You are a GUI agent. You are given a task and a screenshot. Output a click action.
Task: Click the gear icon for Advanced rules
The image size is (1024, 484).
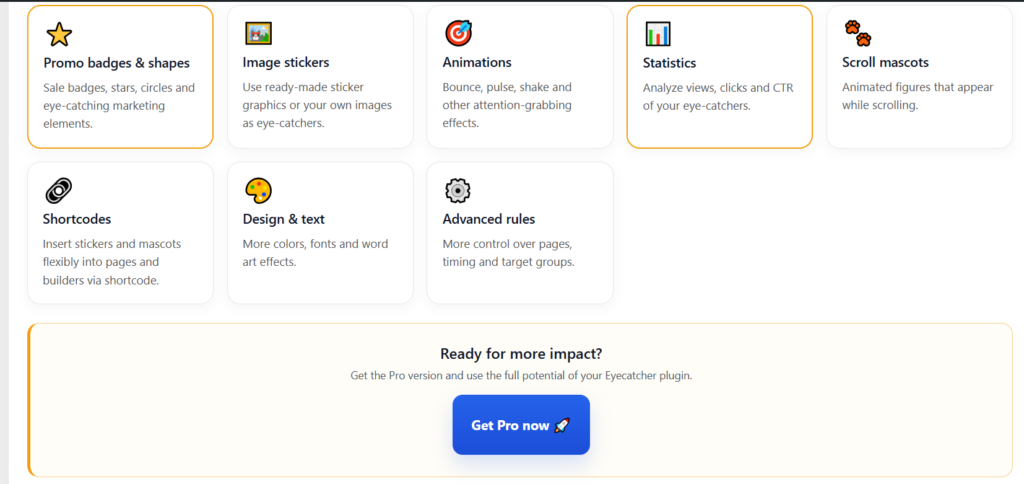pos(458,190)
